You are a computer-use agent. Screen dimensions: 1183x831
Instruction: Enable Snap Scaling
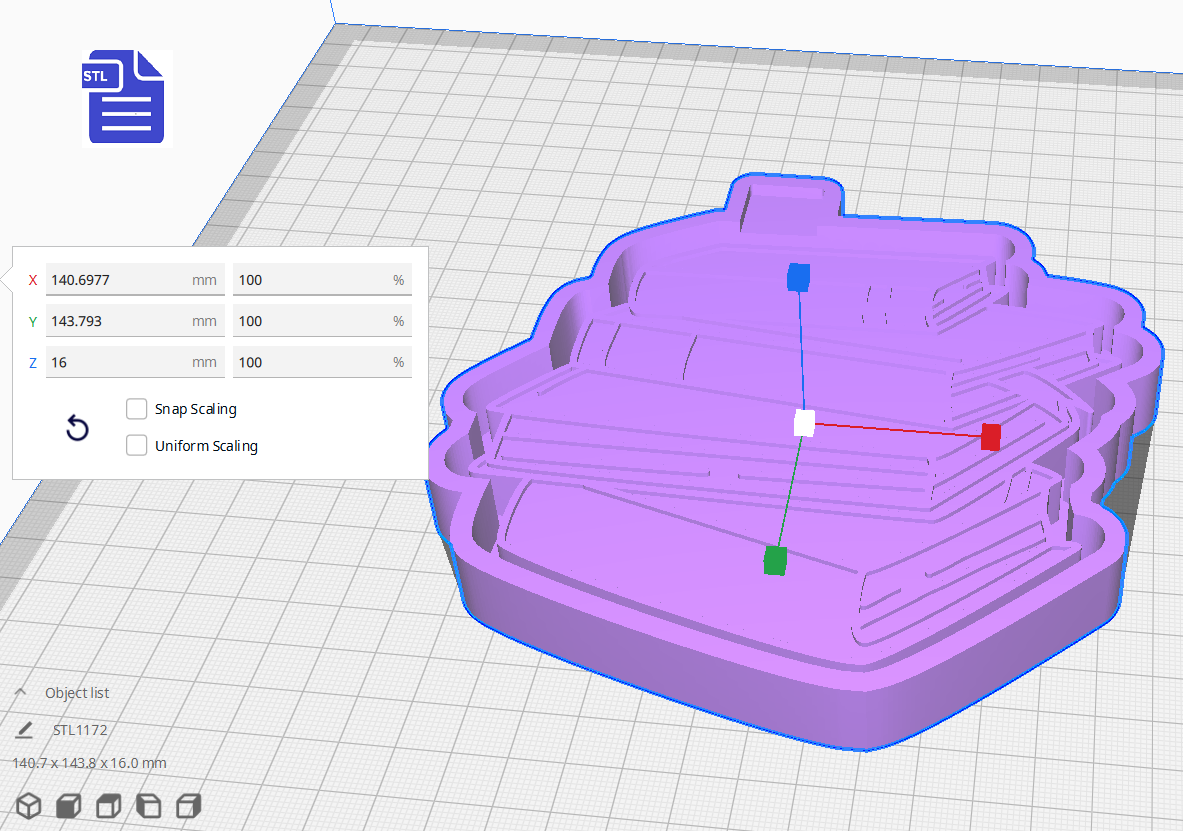click(x=136, y=408)
